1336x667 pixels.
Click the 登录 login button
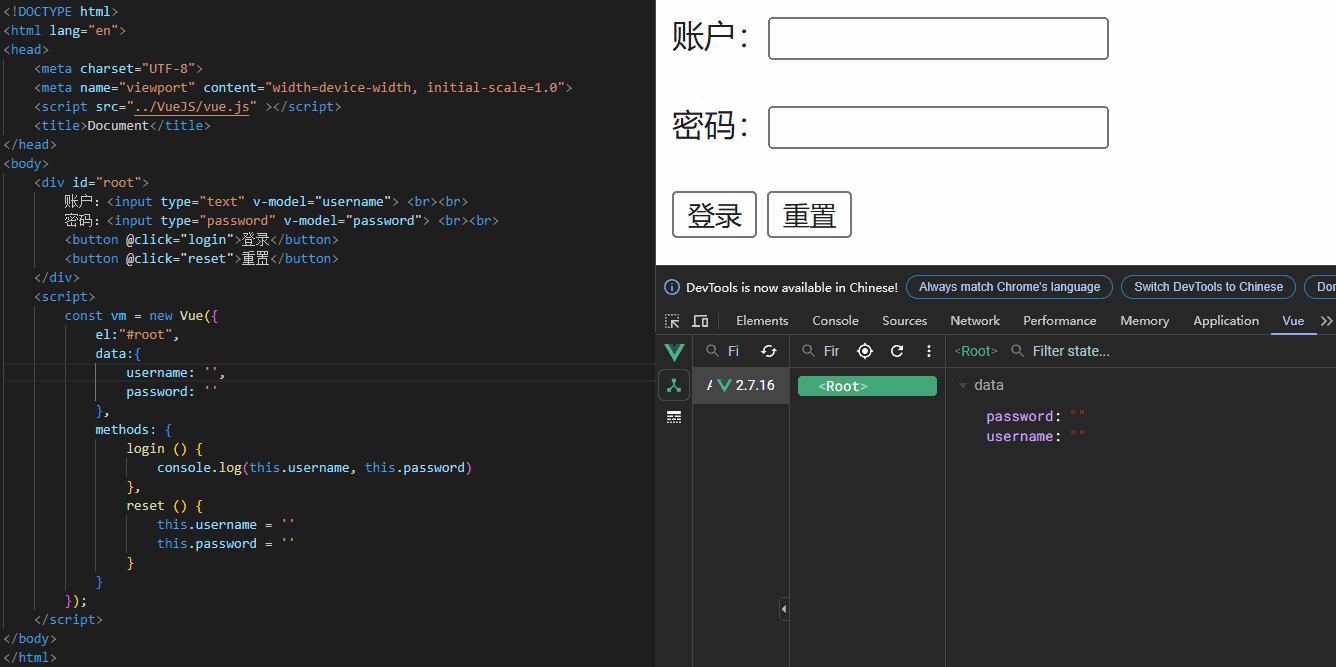714,215
